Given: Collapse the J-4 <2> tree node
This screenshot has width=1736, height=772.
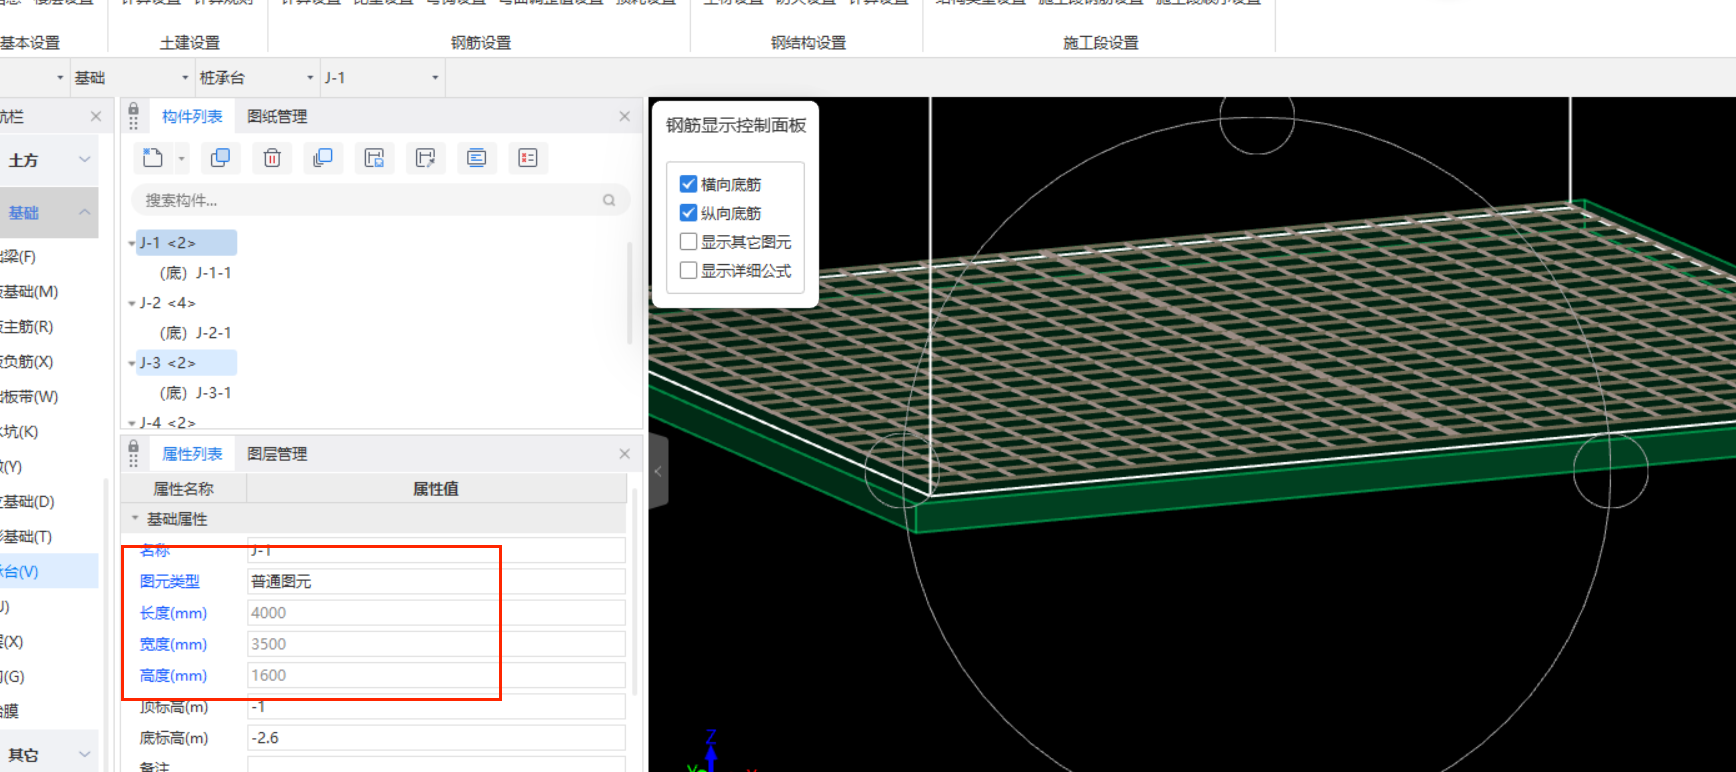Looking at the screenshot, I should [x=131, y=423].
